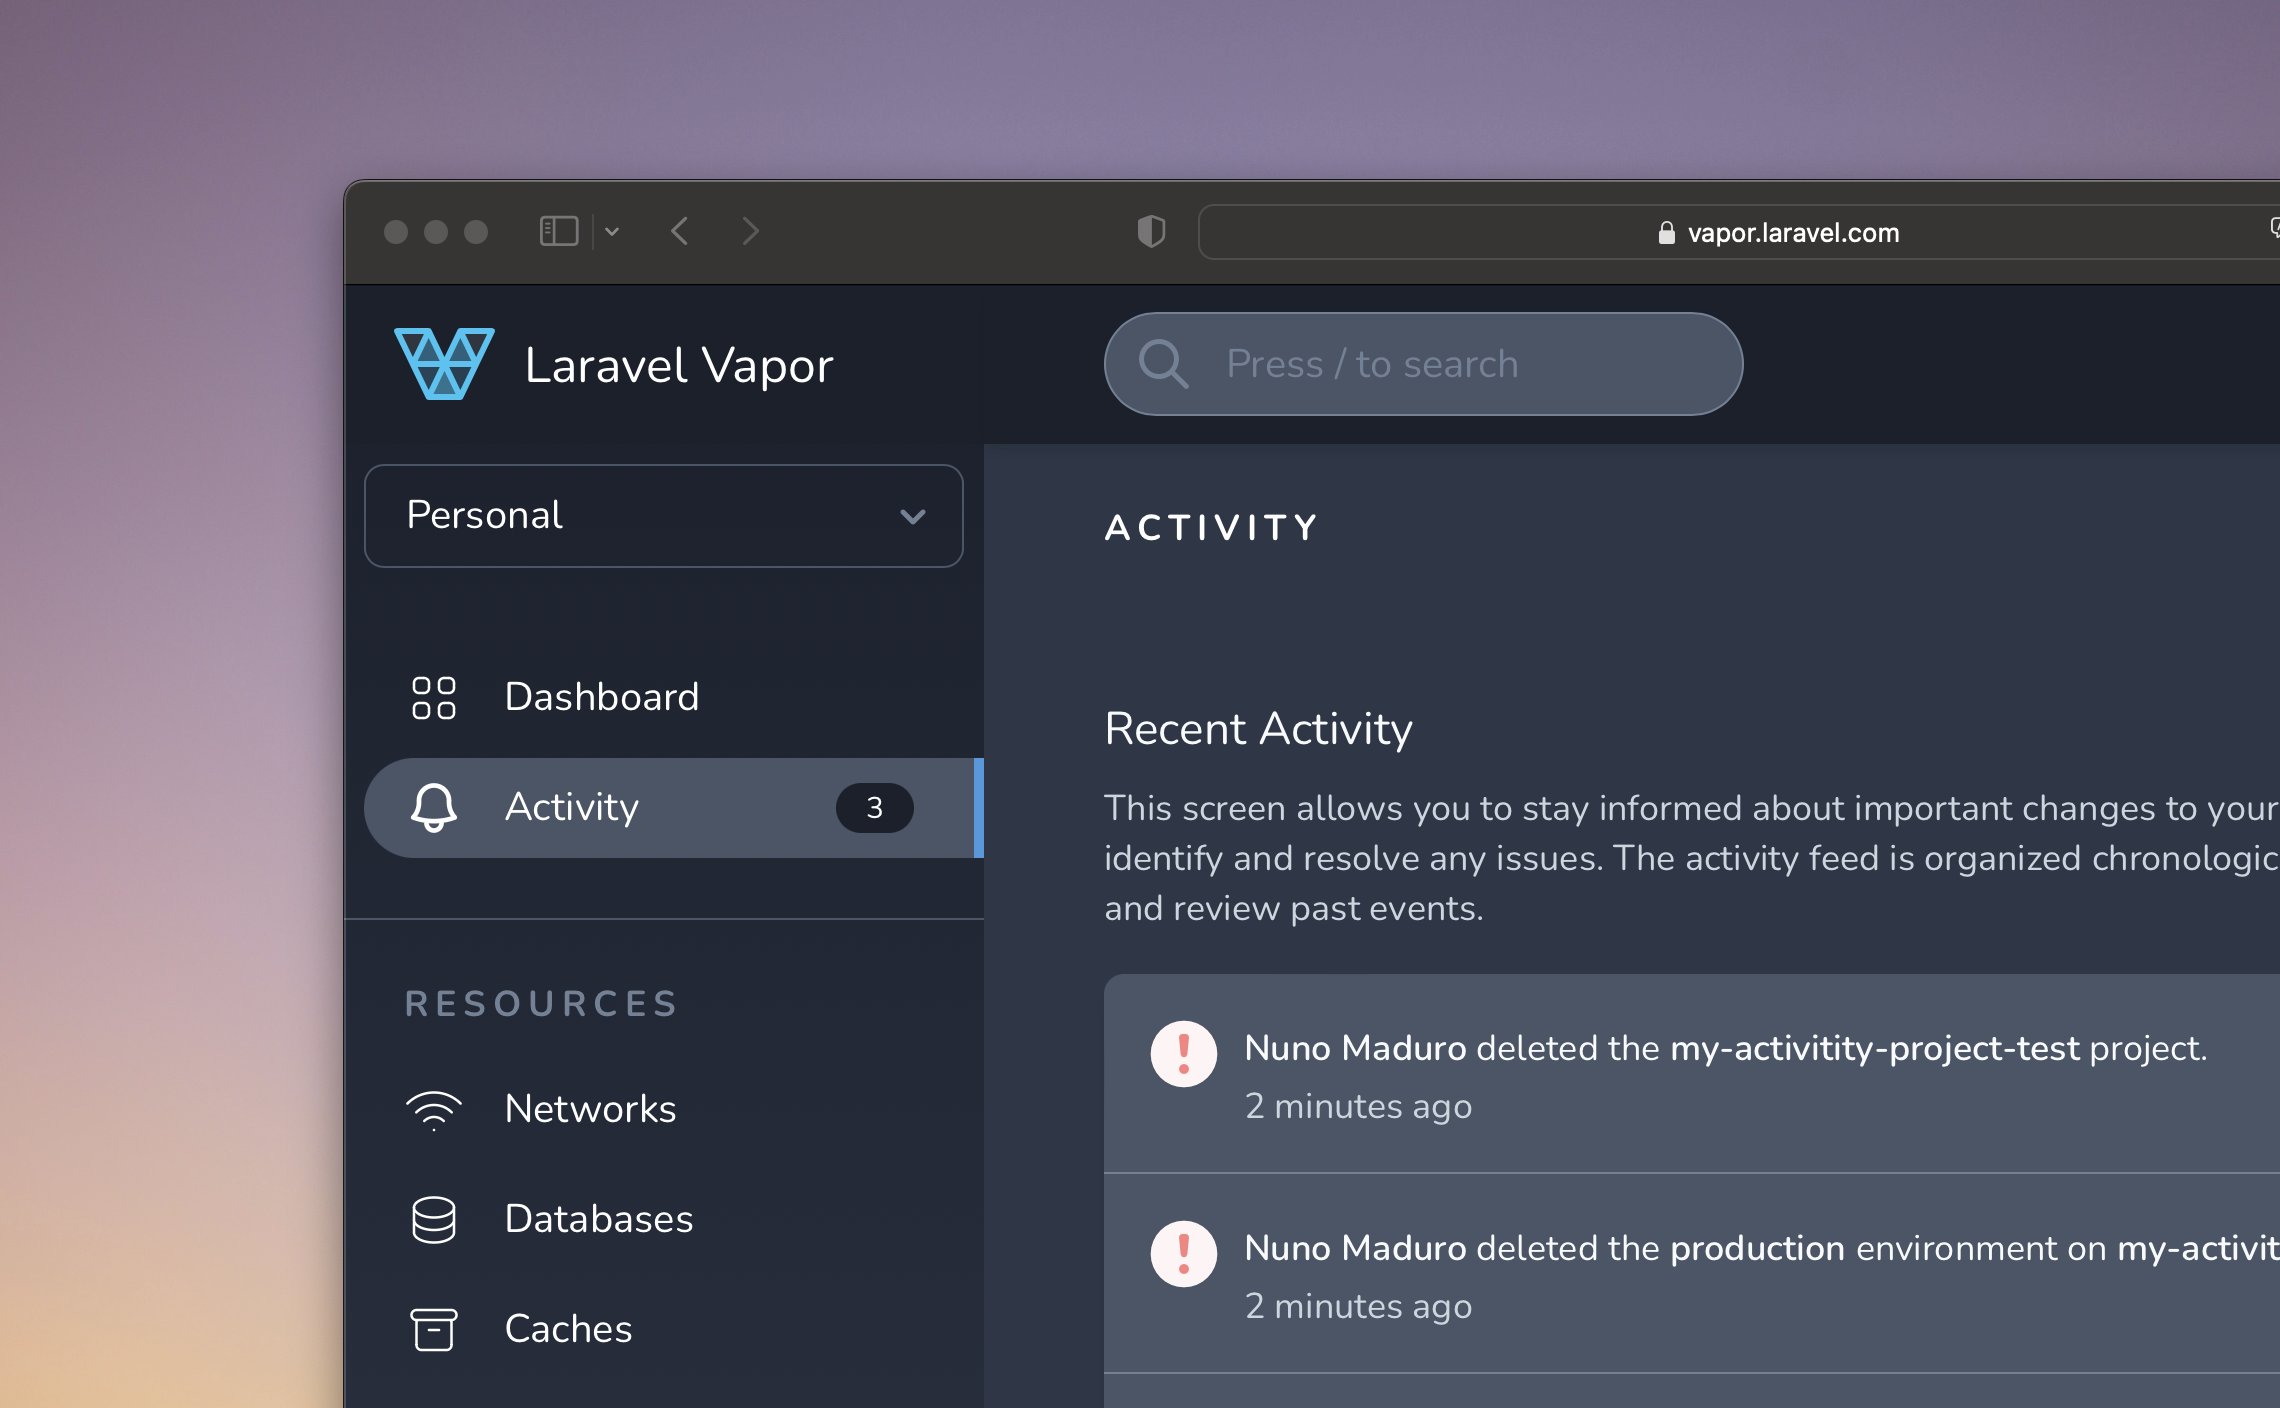Open the Personal team dropdown
The image size is (2280, 1408).
pos(662,516)
